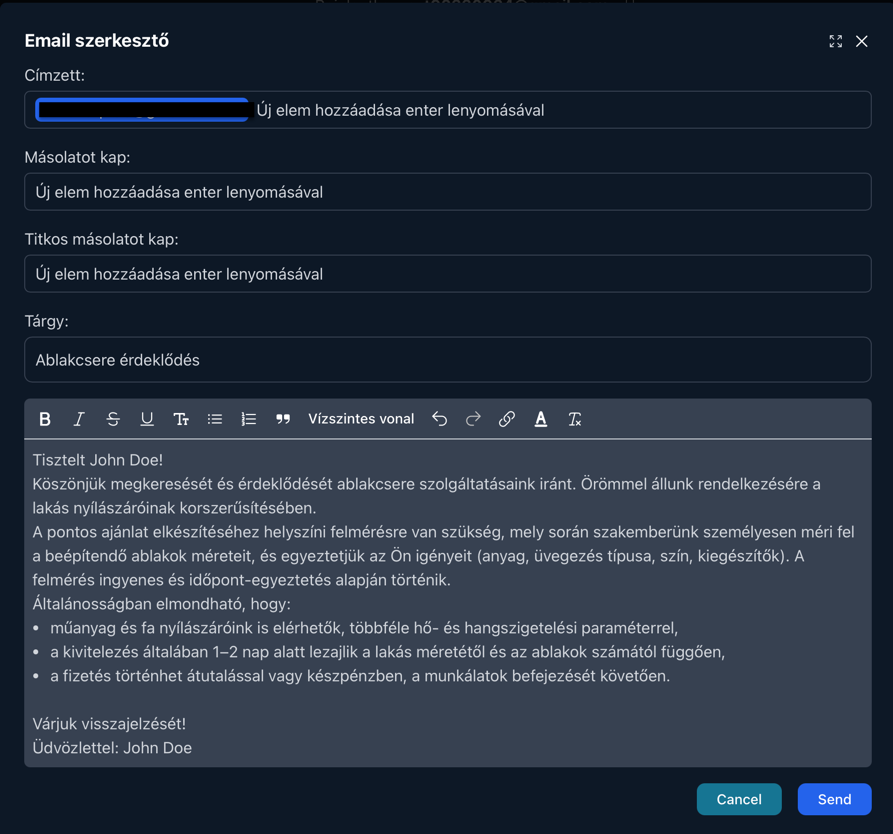Click the Send button
893x834 pixels.
click(834, 799)
